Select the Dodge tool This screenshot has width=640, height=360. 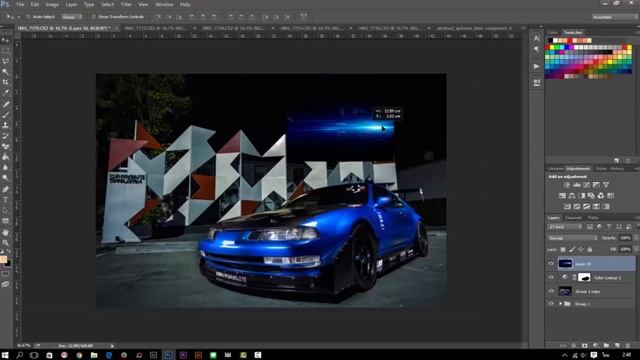pos(5,178)
